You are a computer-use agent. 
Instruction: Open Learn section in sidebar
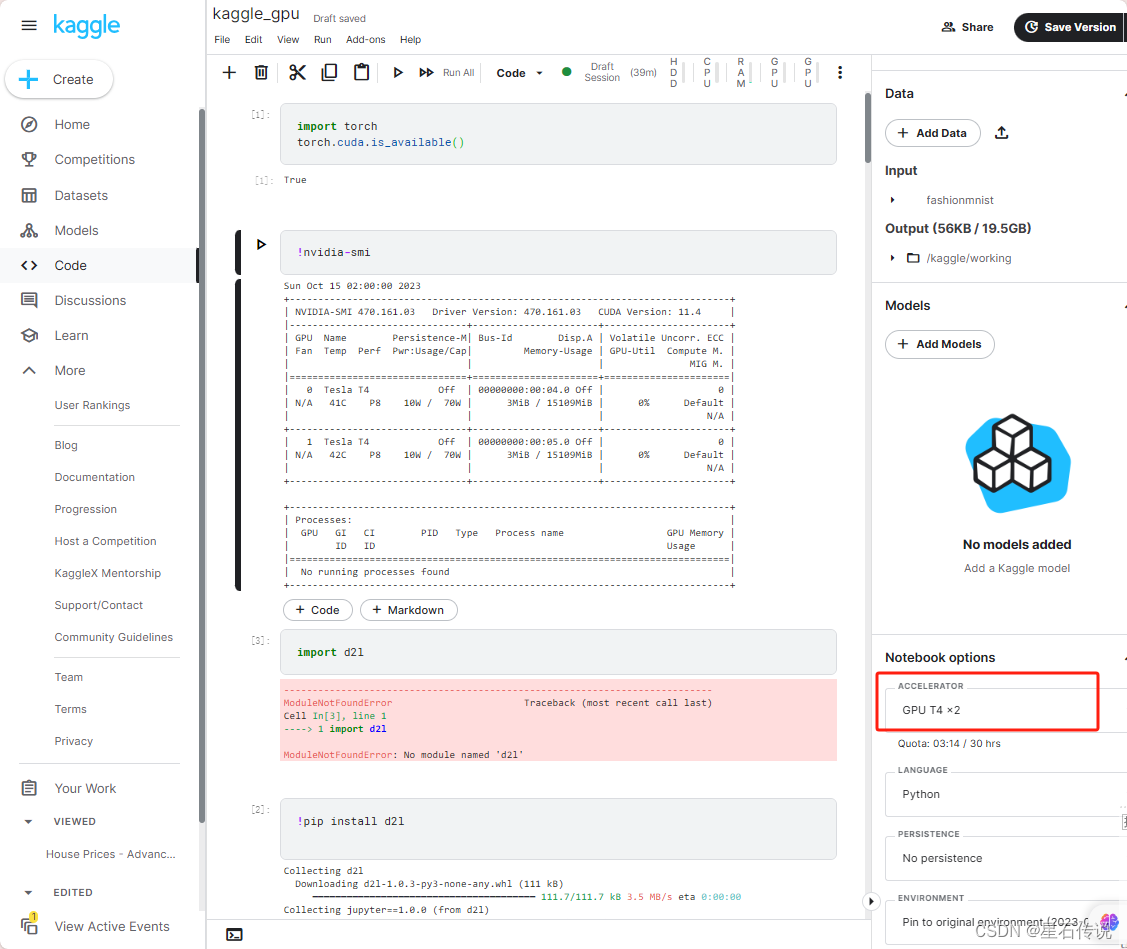[x=71, y=336]
